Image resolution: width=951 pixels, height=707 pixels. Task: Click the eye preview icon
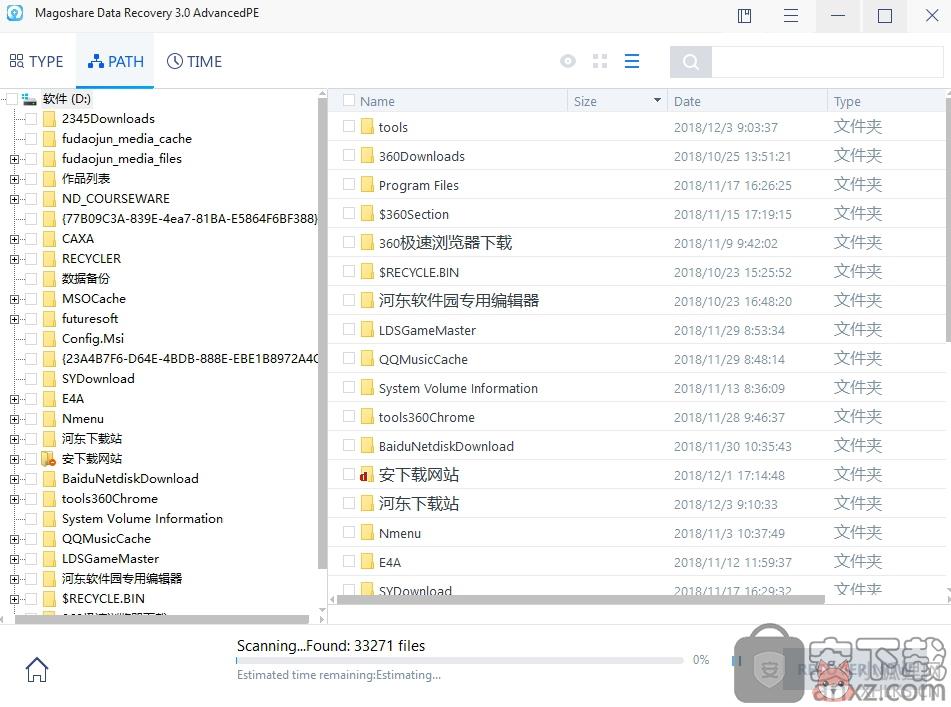pyautogui.click(x=568, y=61)
